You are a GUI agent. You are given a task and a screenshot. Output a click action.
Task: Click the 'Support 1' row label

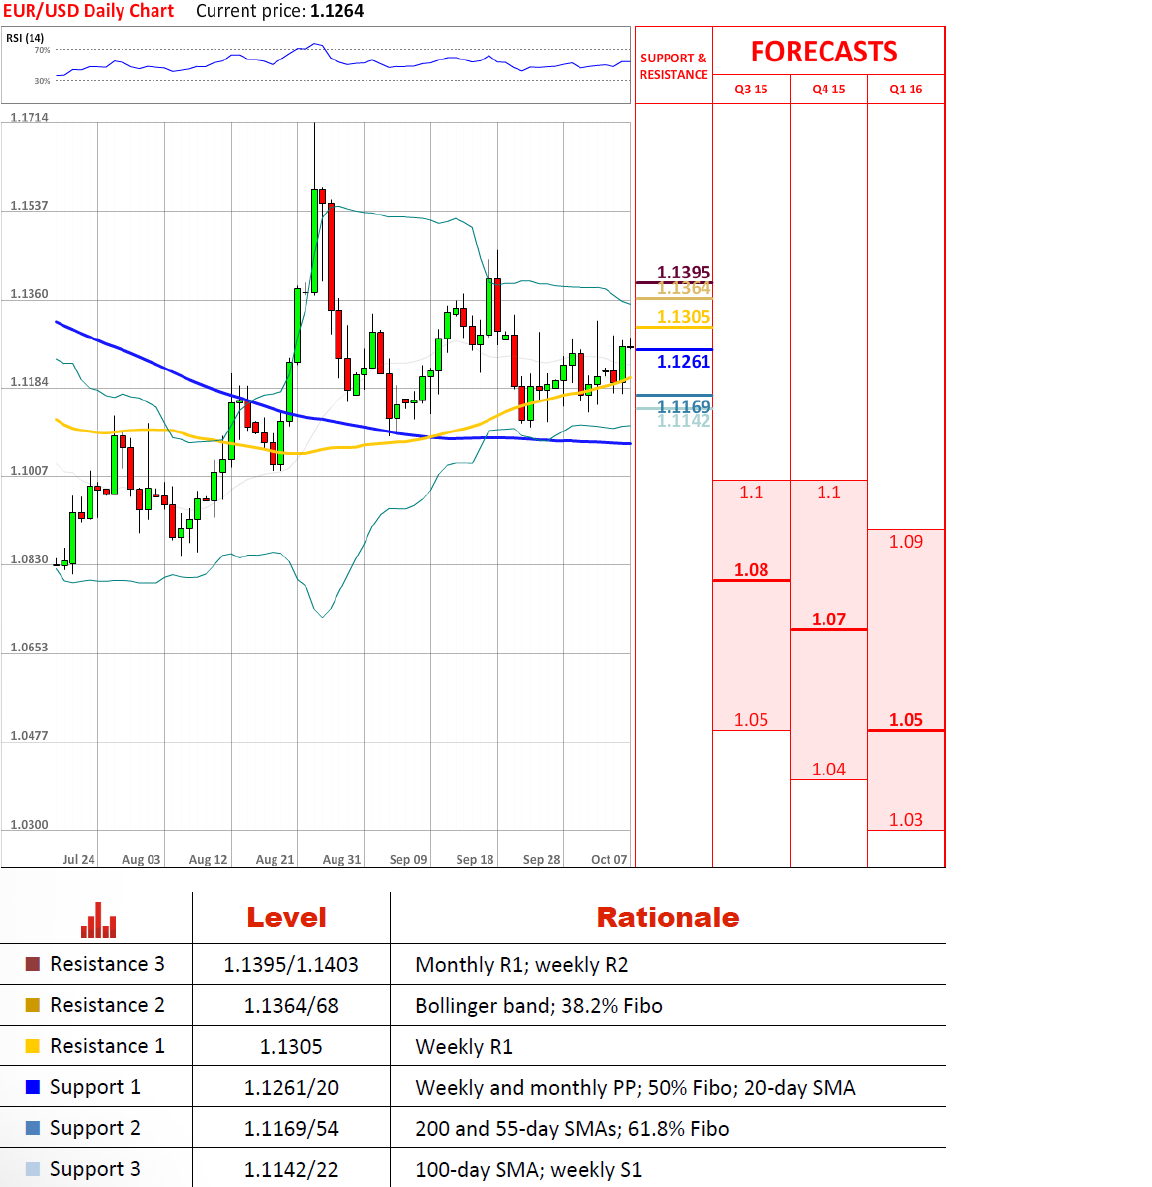point(95,1088)
